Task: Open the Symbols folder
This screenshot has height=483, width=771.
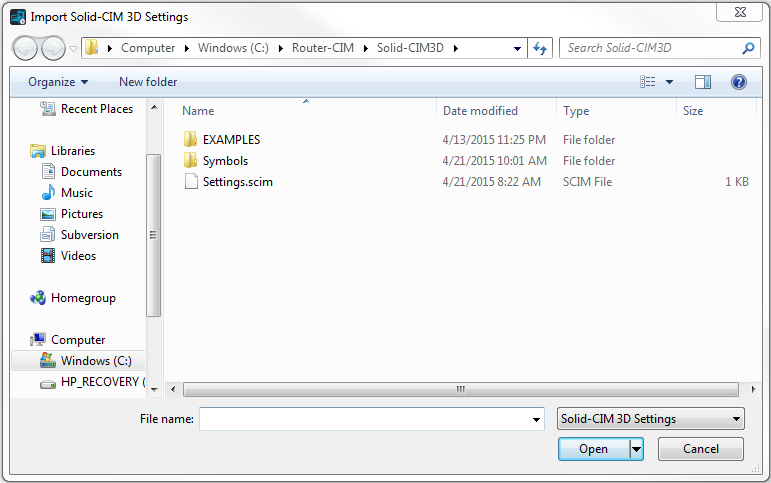Action: tap(224, 161)
